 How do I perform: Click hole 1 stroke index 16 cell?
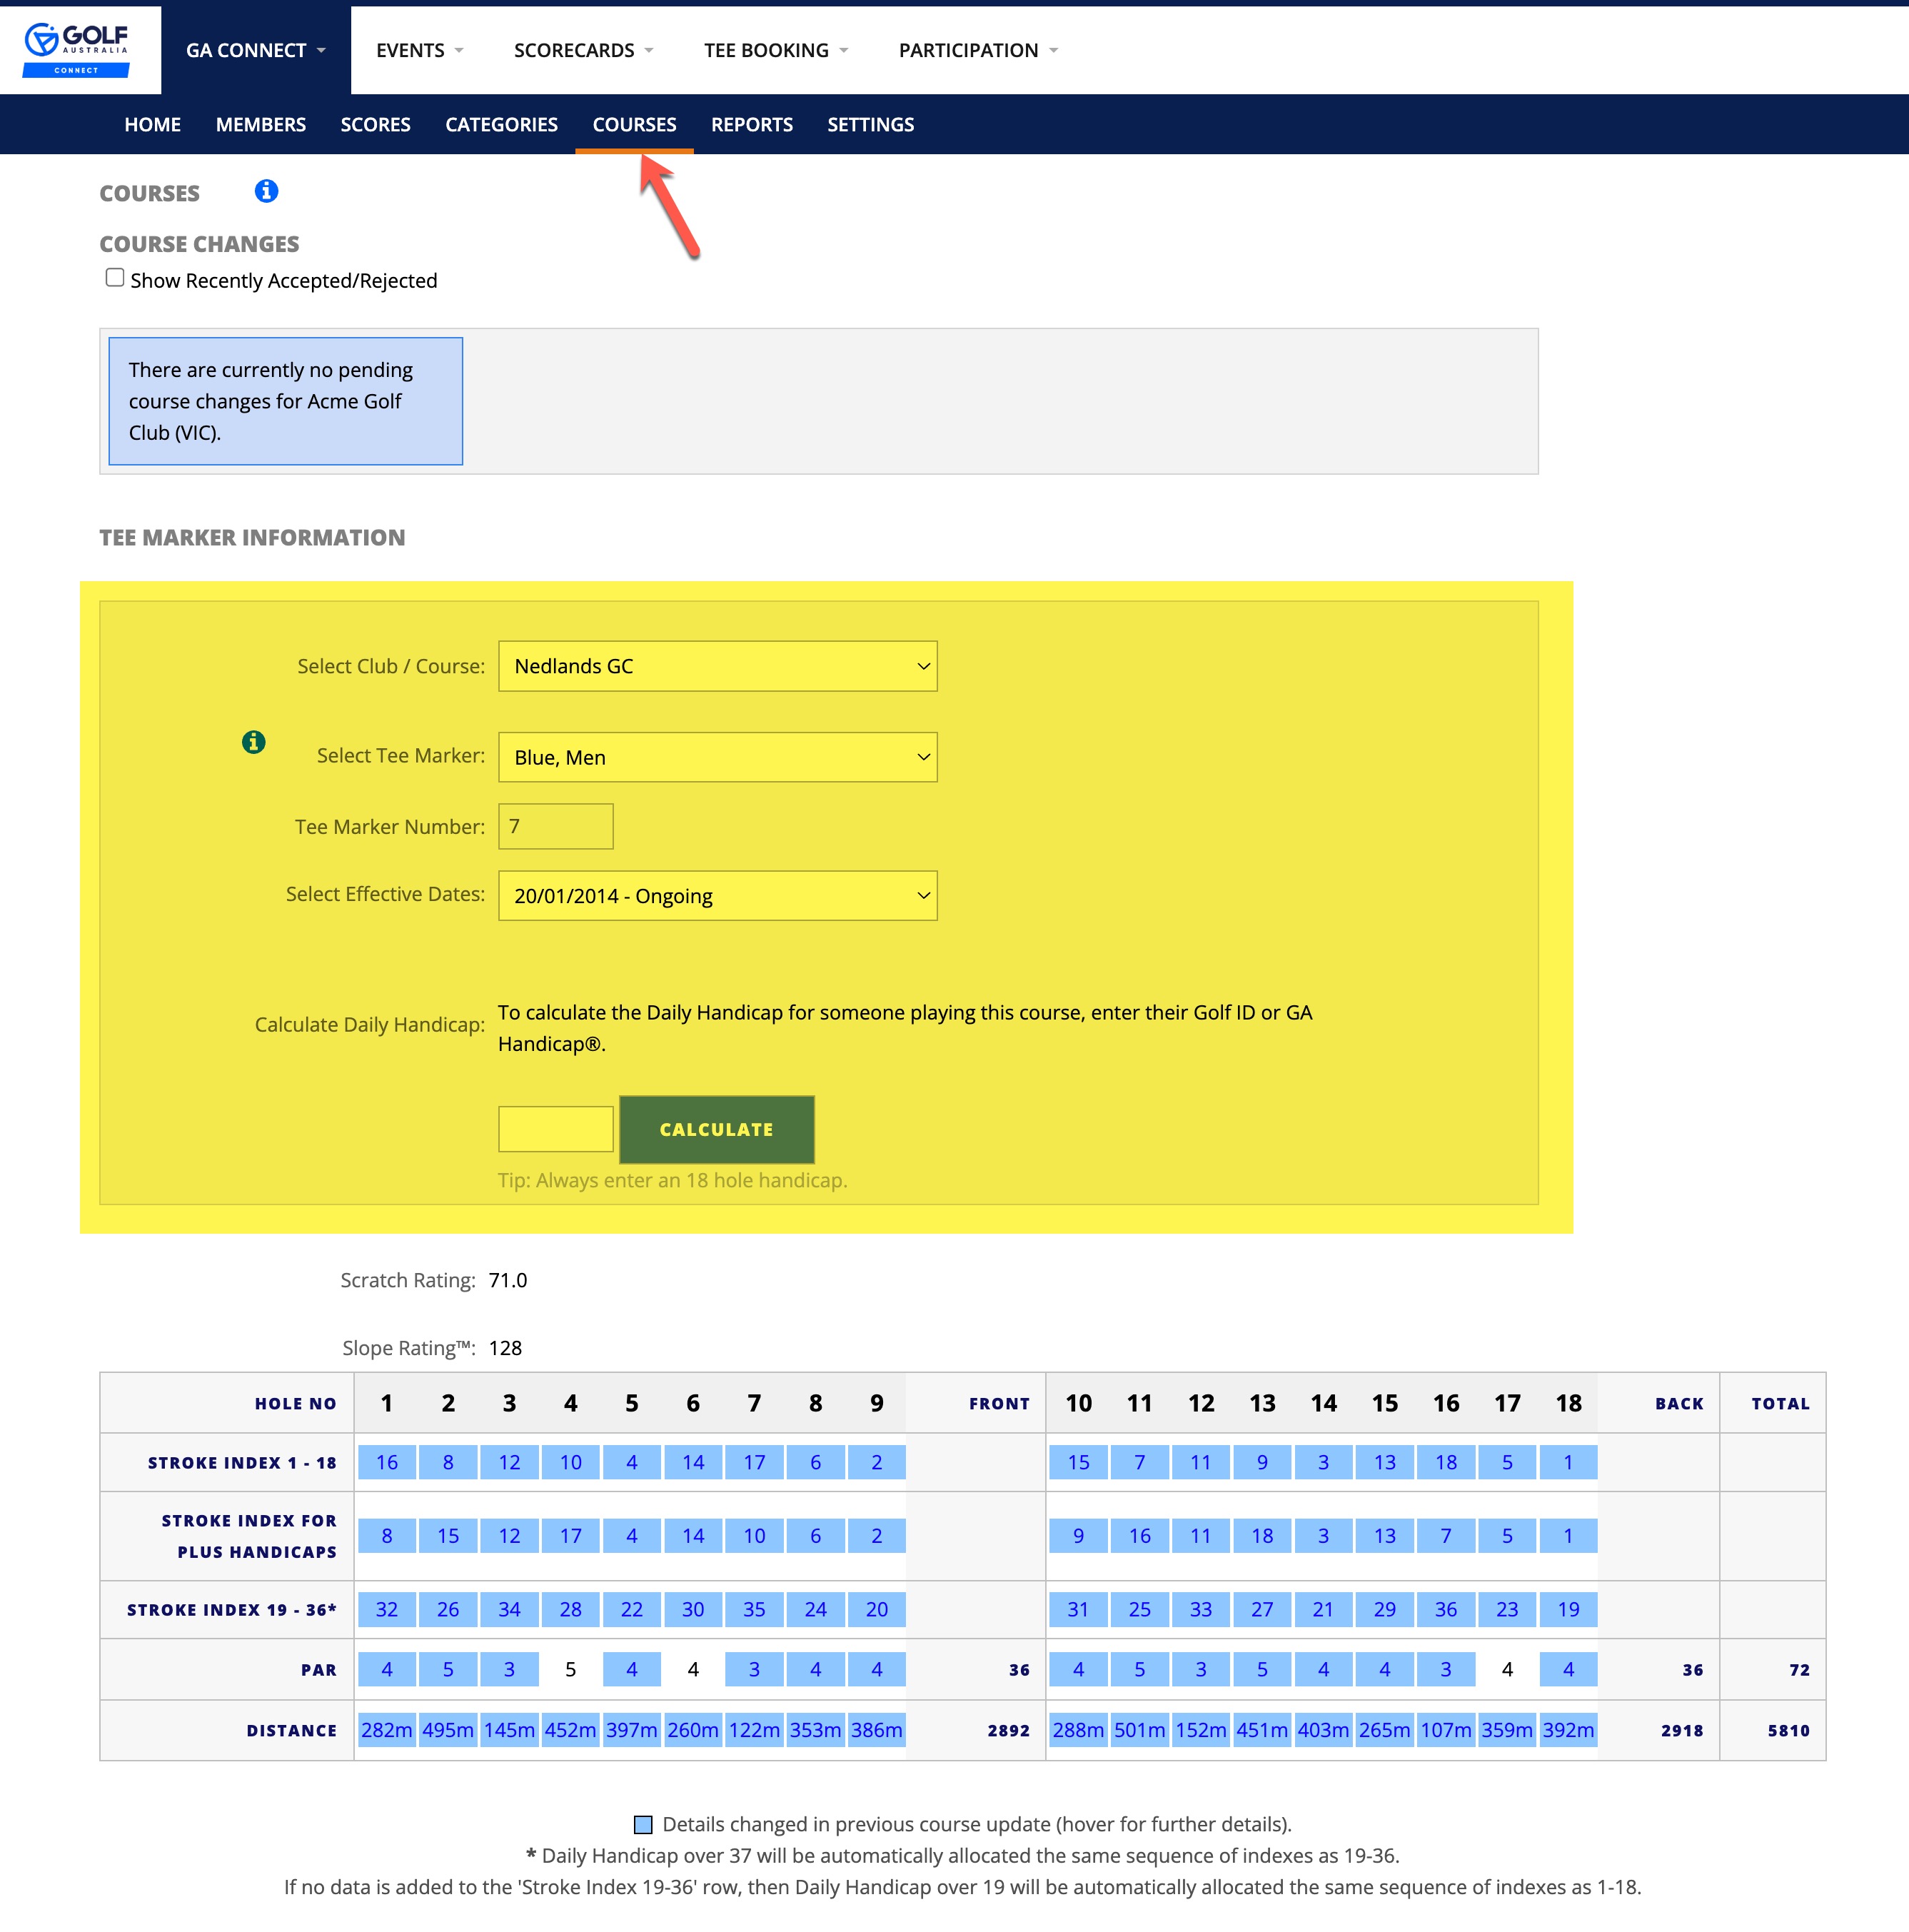point(387,1462)
